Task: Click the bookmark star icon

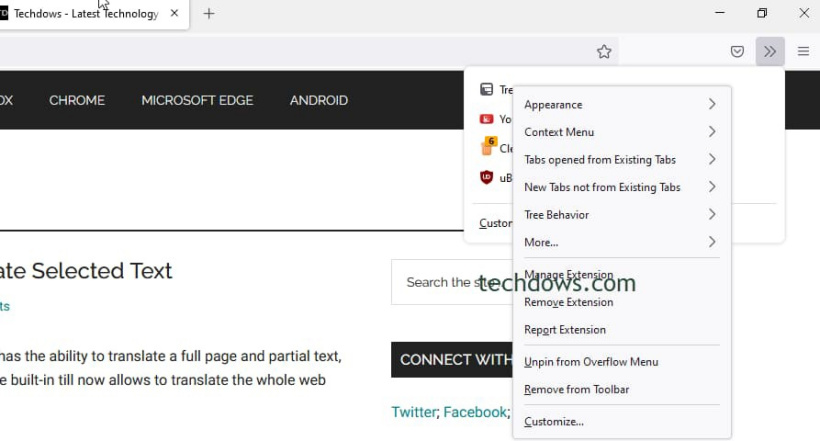Action: (x=604, y=51)
